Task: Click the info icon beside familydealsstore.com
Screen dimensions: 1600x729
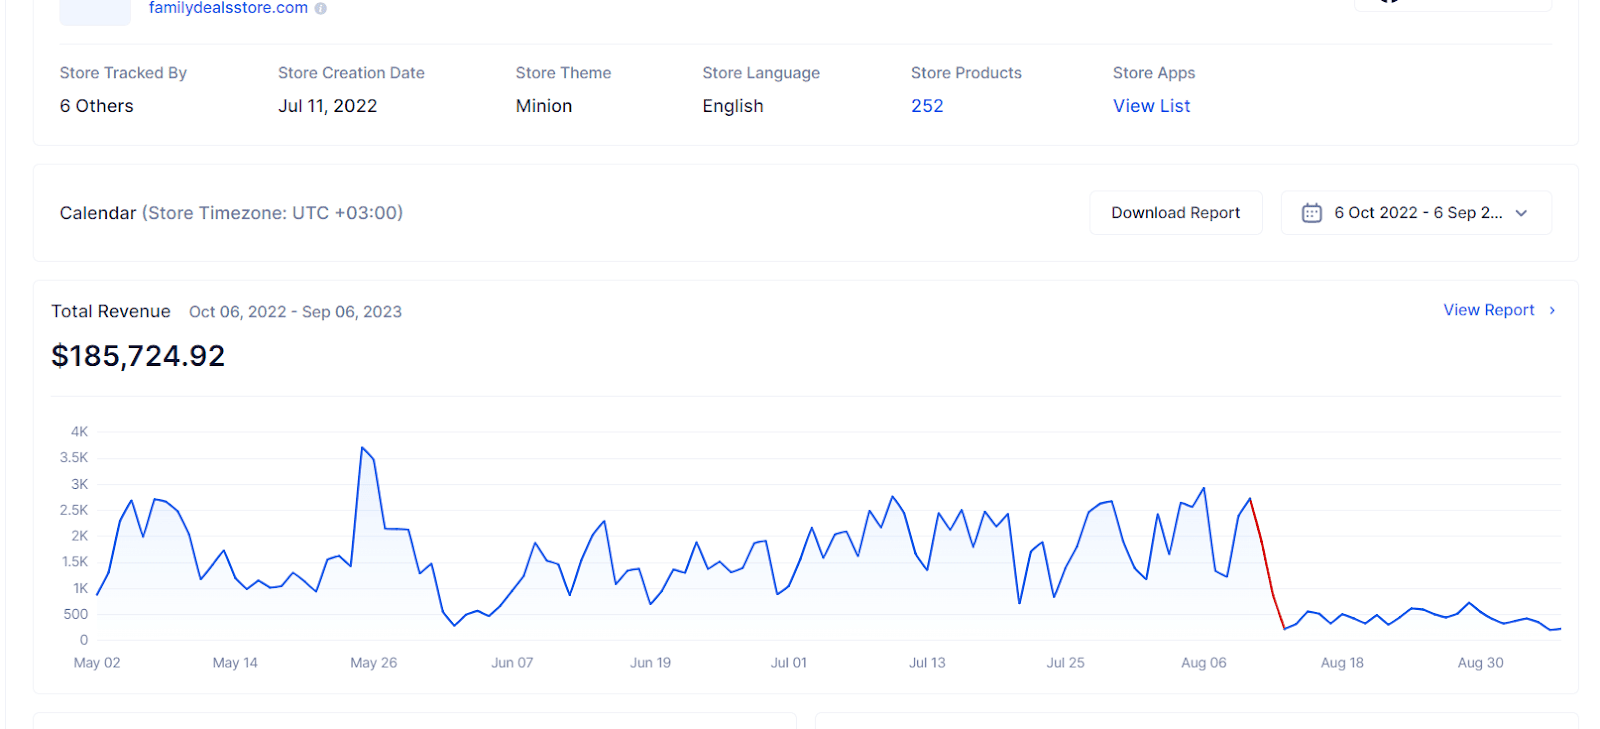Action: point(321,8)
